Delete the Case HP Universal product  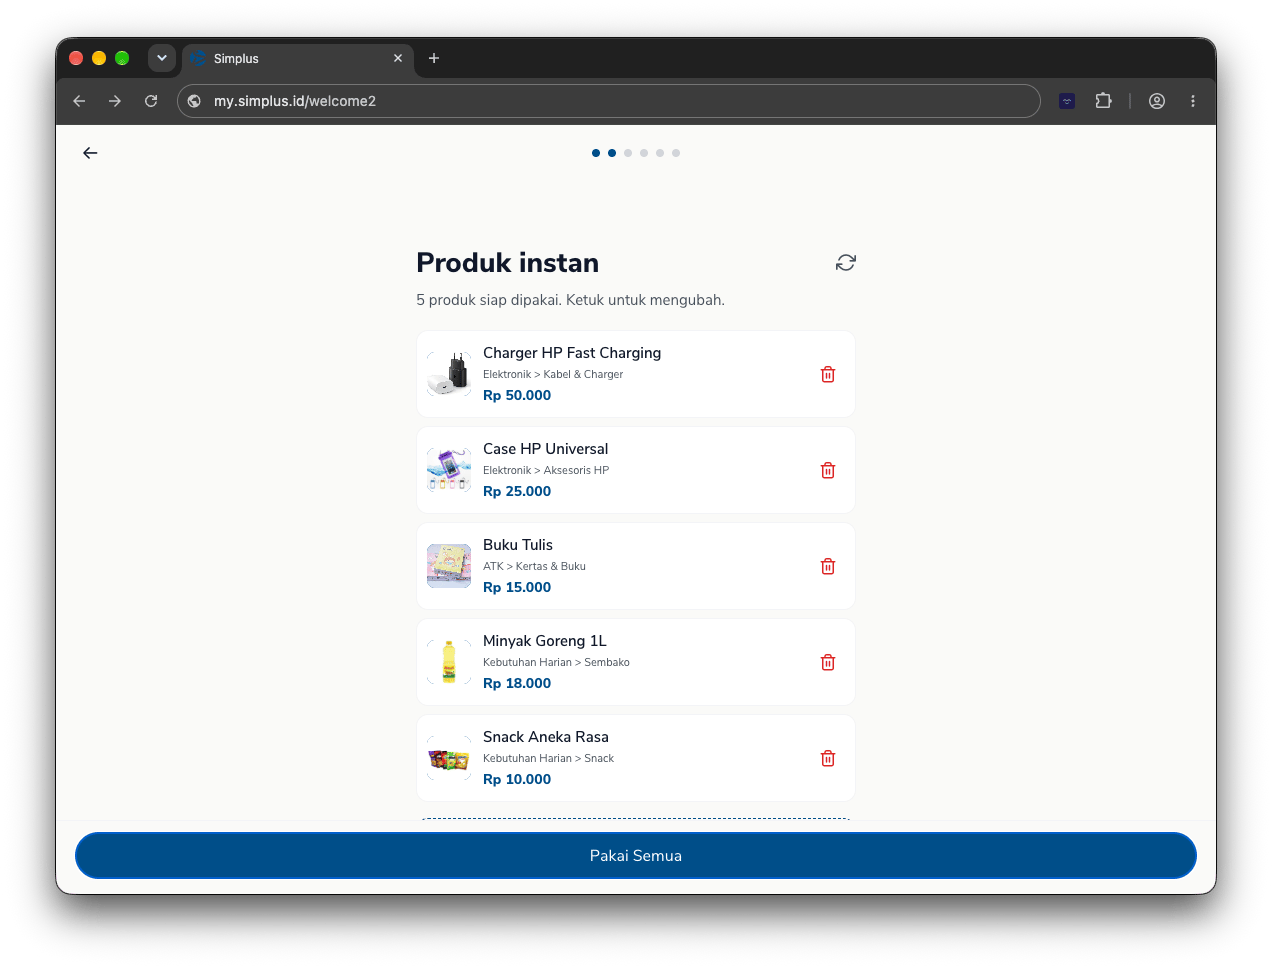click(x=828, y=470)
